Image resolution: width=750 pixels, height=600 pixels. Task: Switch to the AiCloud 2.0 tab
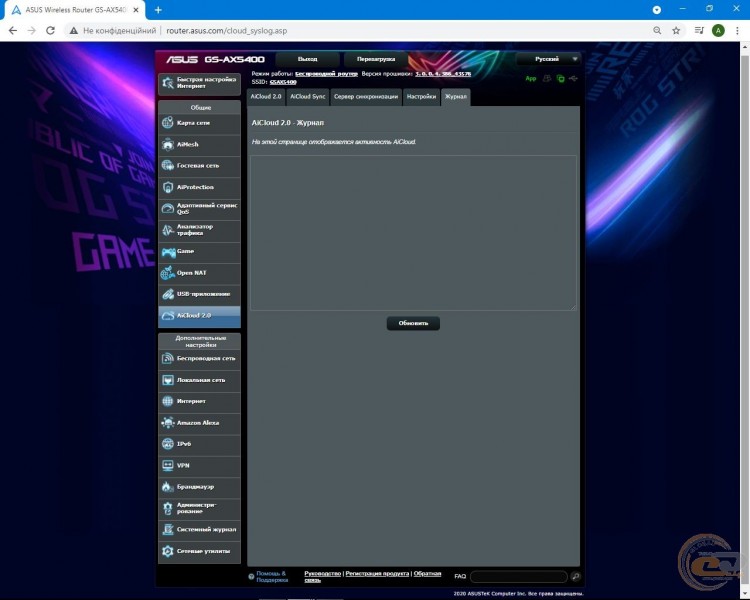266,97
